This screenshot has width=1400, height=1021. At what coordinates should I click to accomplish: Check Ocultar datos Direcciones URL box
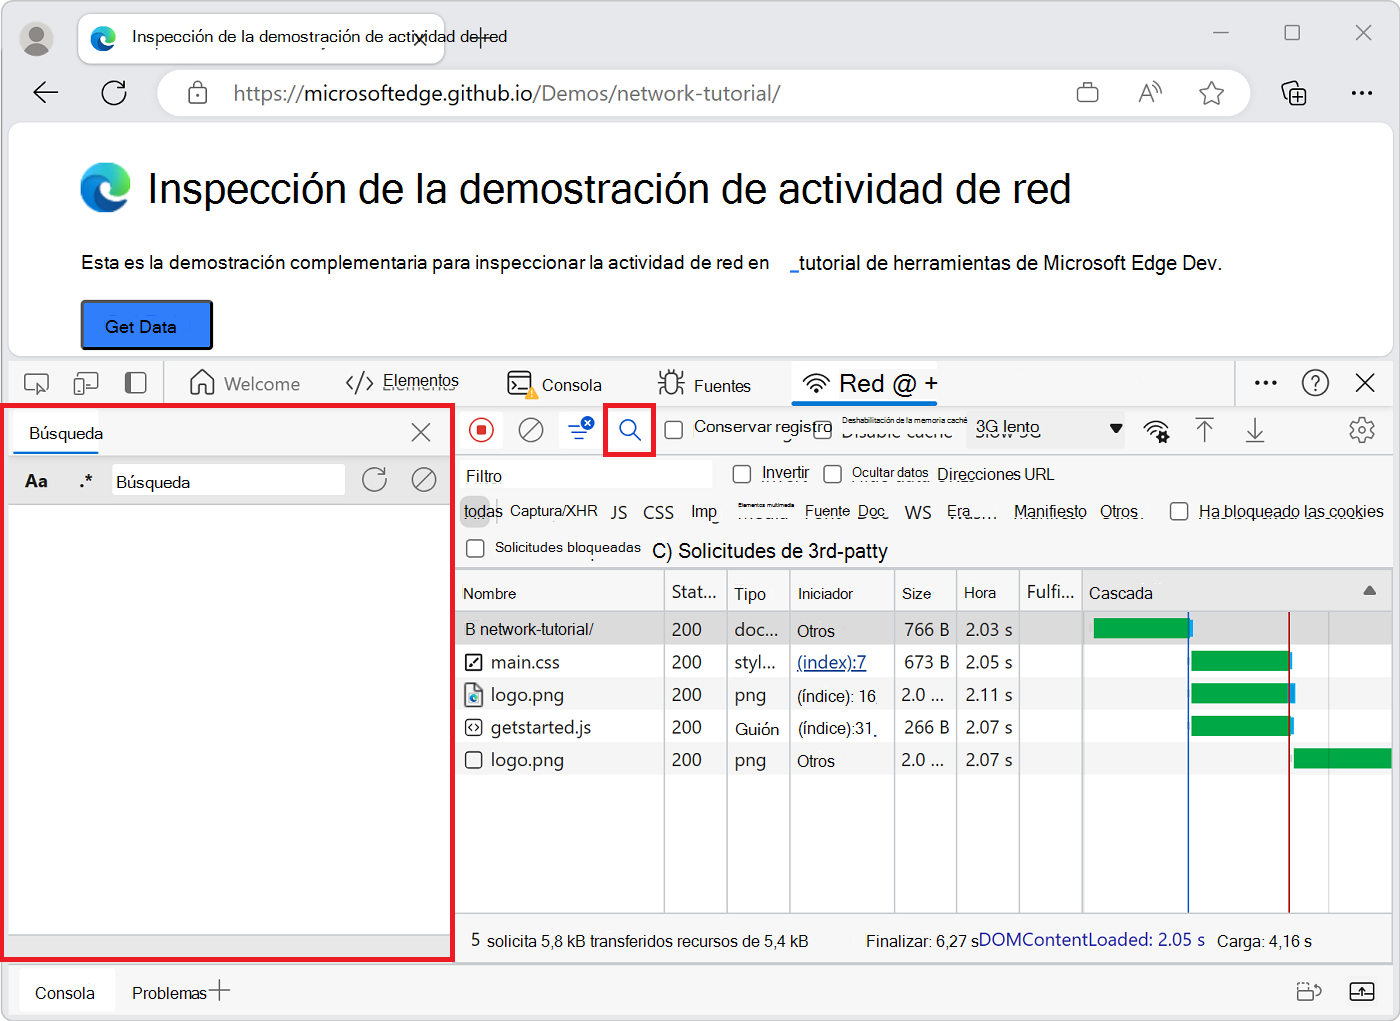[x=832, y=473]
